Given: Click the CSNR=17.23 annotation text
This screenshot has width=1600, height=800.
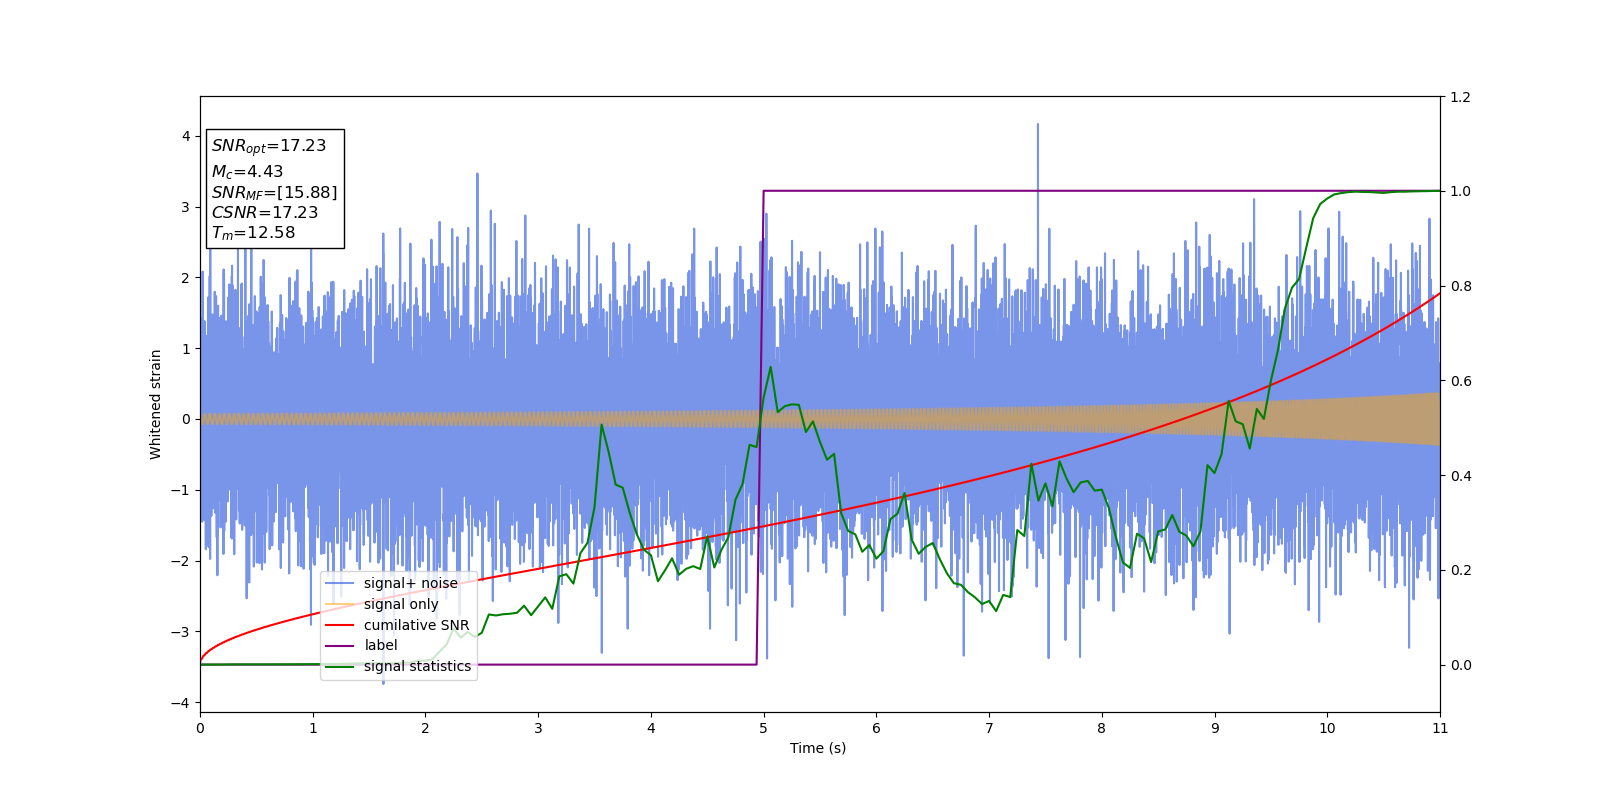Looking at the screenshot, I should point(265,212).
